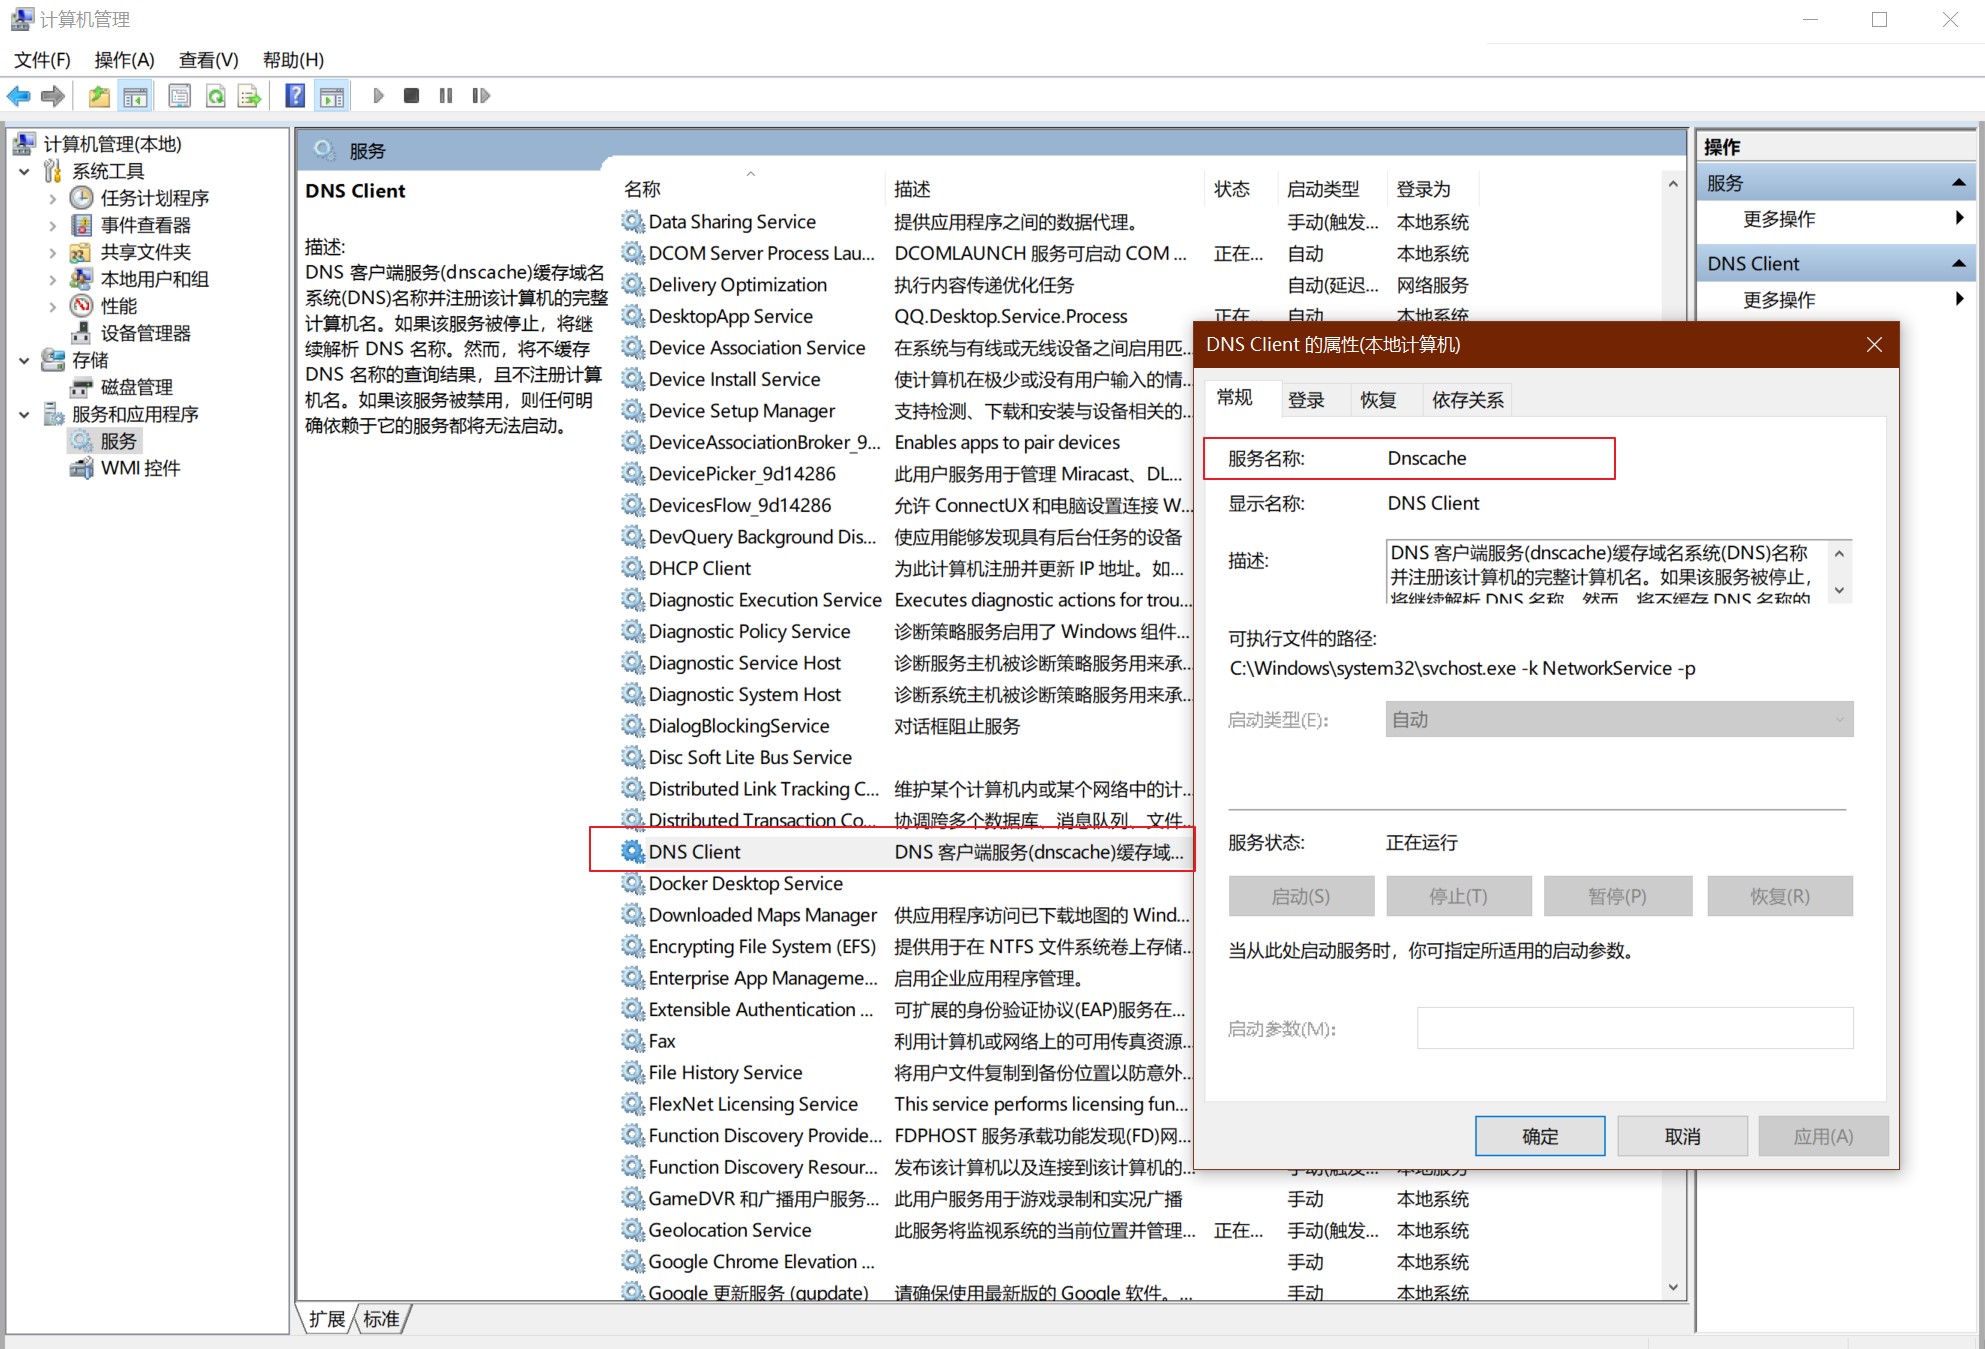Expand the 任务计划程序 tree node
Image resolution: width=1985 pixels, height=1349 pixels.
53,198
